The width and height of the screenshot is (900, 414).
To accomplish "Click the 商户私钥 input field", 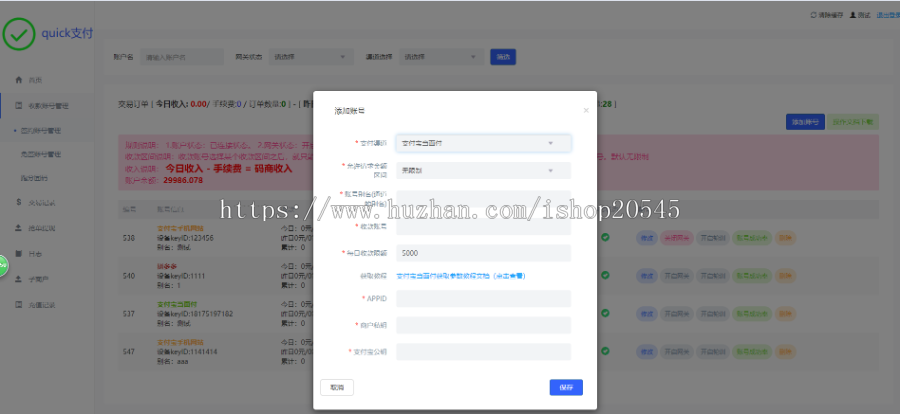I will 483,325.
